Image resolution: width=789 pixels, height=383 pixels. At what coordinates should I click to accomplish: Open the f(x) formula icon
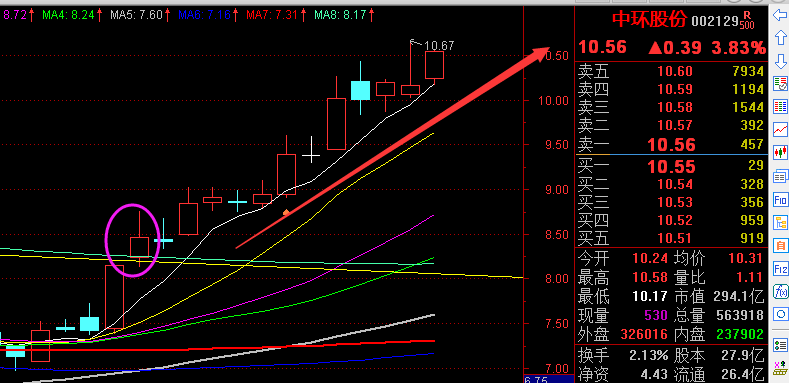click(x=780, y=291)
